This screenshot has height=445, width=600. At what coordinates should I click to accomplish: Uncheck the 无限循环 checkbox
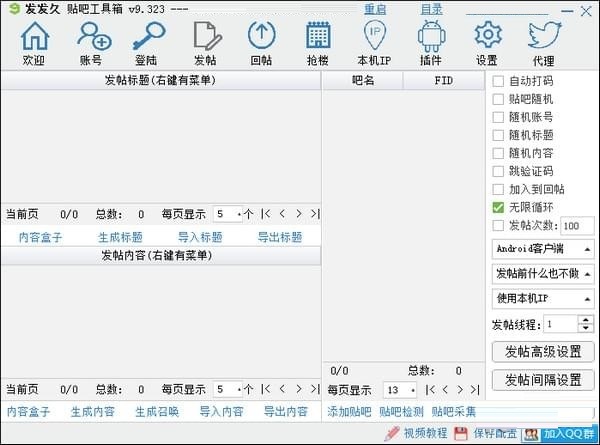[498, 207]
